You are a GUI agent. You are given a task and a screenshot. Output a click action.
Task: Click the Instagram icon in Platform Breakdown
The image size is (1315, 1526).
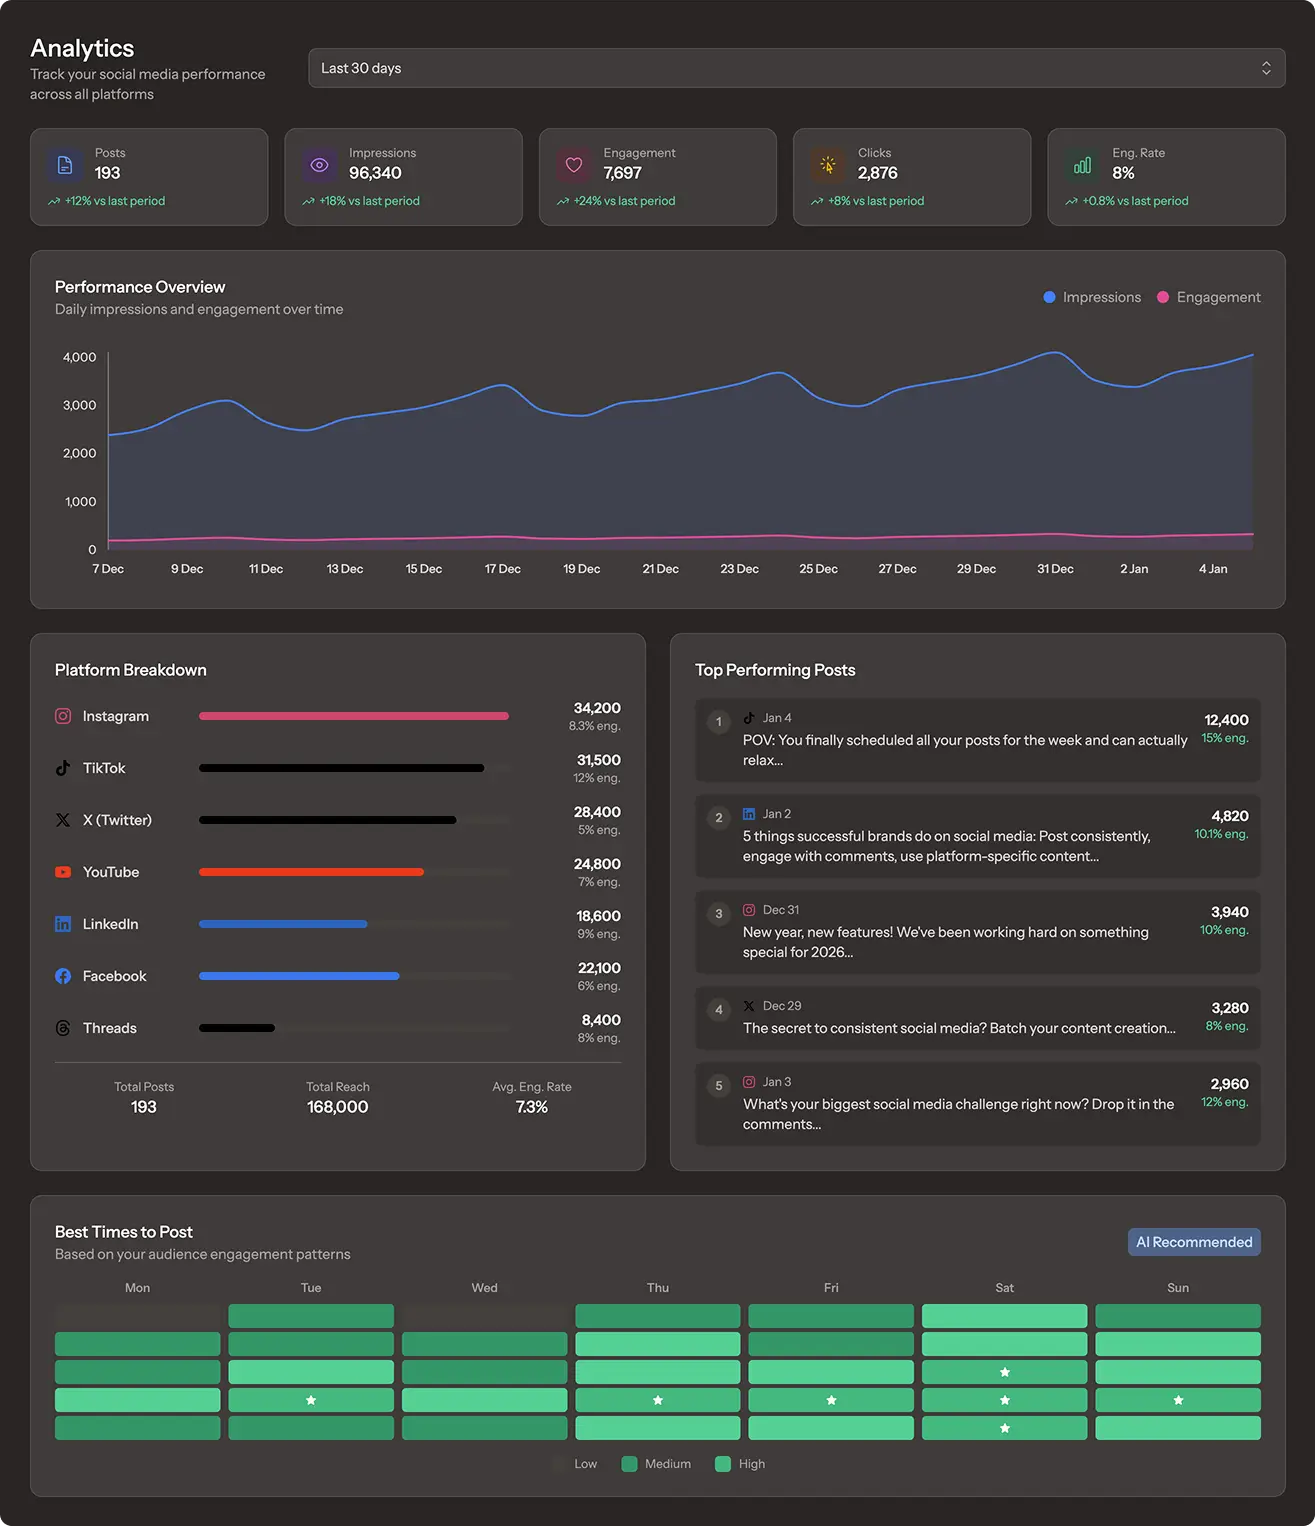point(63,716)
